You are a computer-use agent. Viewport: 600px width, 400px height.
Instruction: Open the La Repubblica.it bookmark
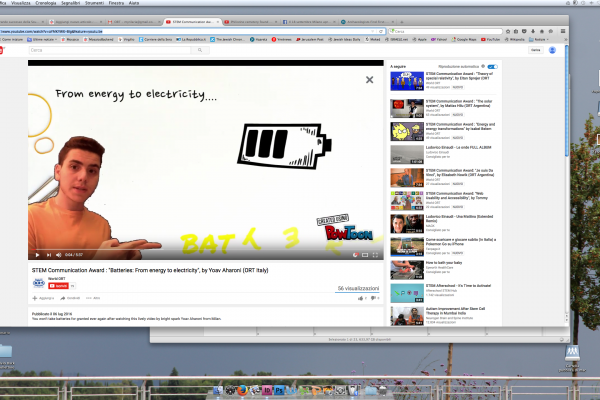[x=191, y=39]
